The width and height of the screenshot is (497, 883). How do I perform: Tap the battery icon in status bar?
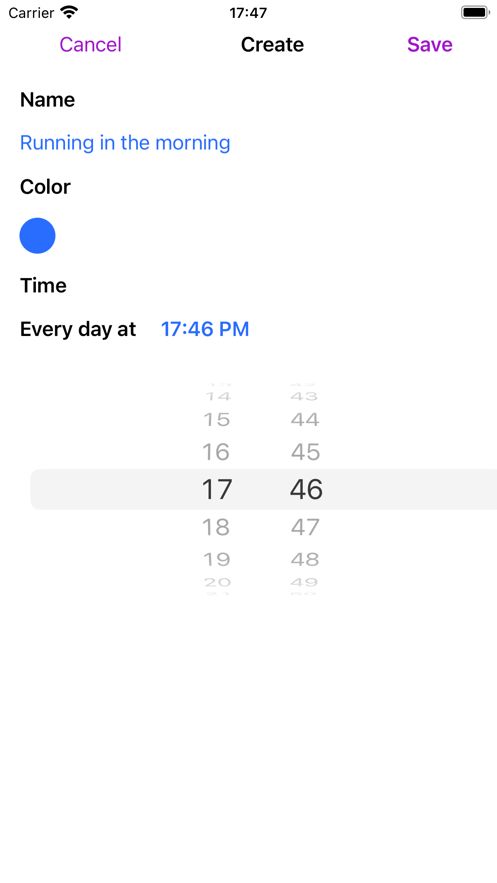(x=475, y=12)
